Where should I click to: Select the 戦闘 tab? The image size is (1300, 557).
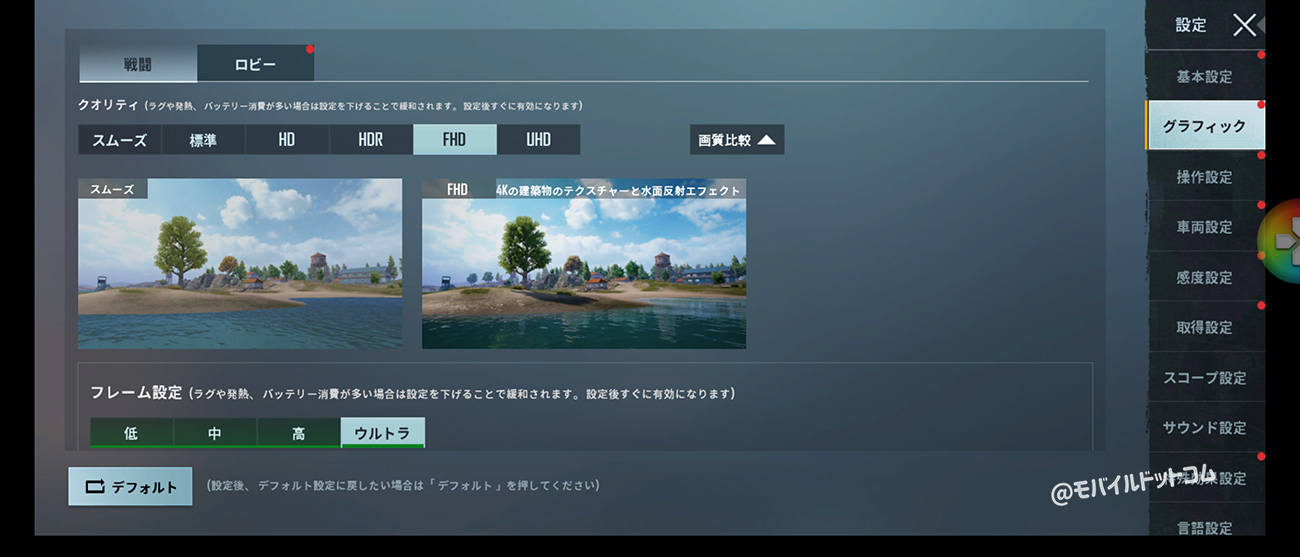click(x=138, y=64)
